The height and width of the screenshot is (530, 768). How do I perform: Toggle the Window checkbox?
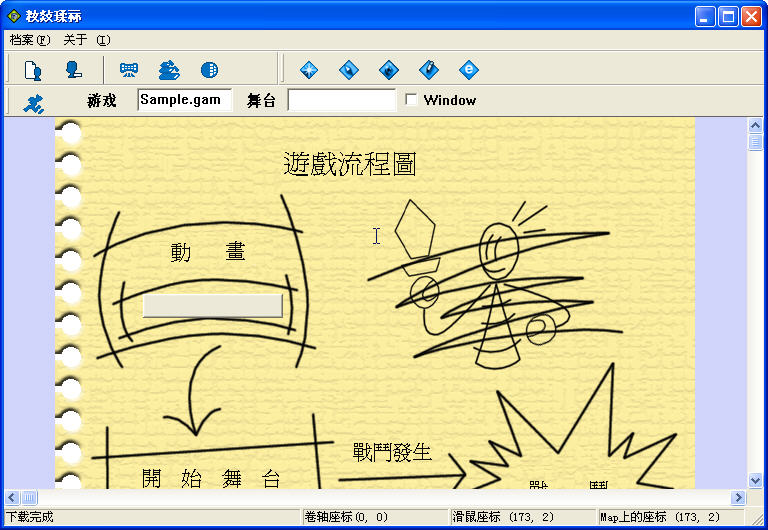(x=411, y=99)
